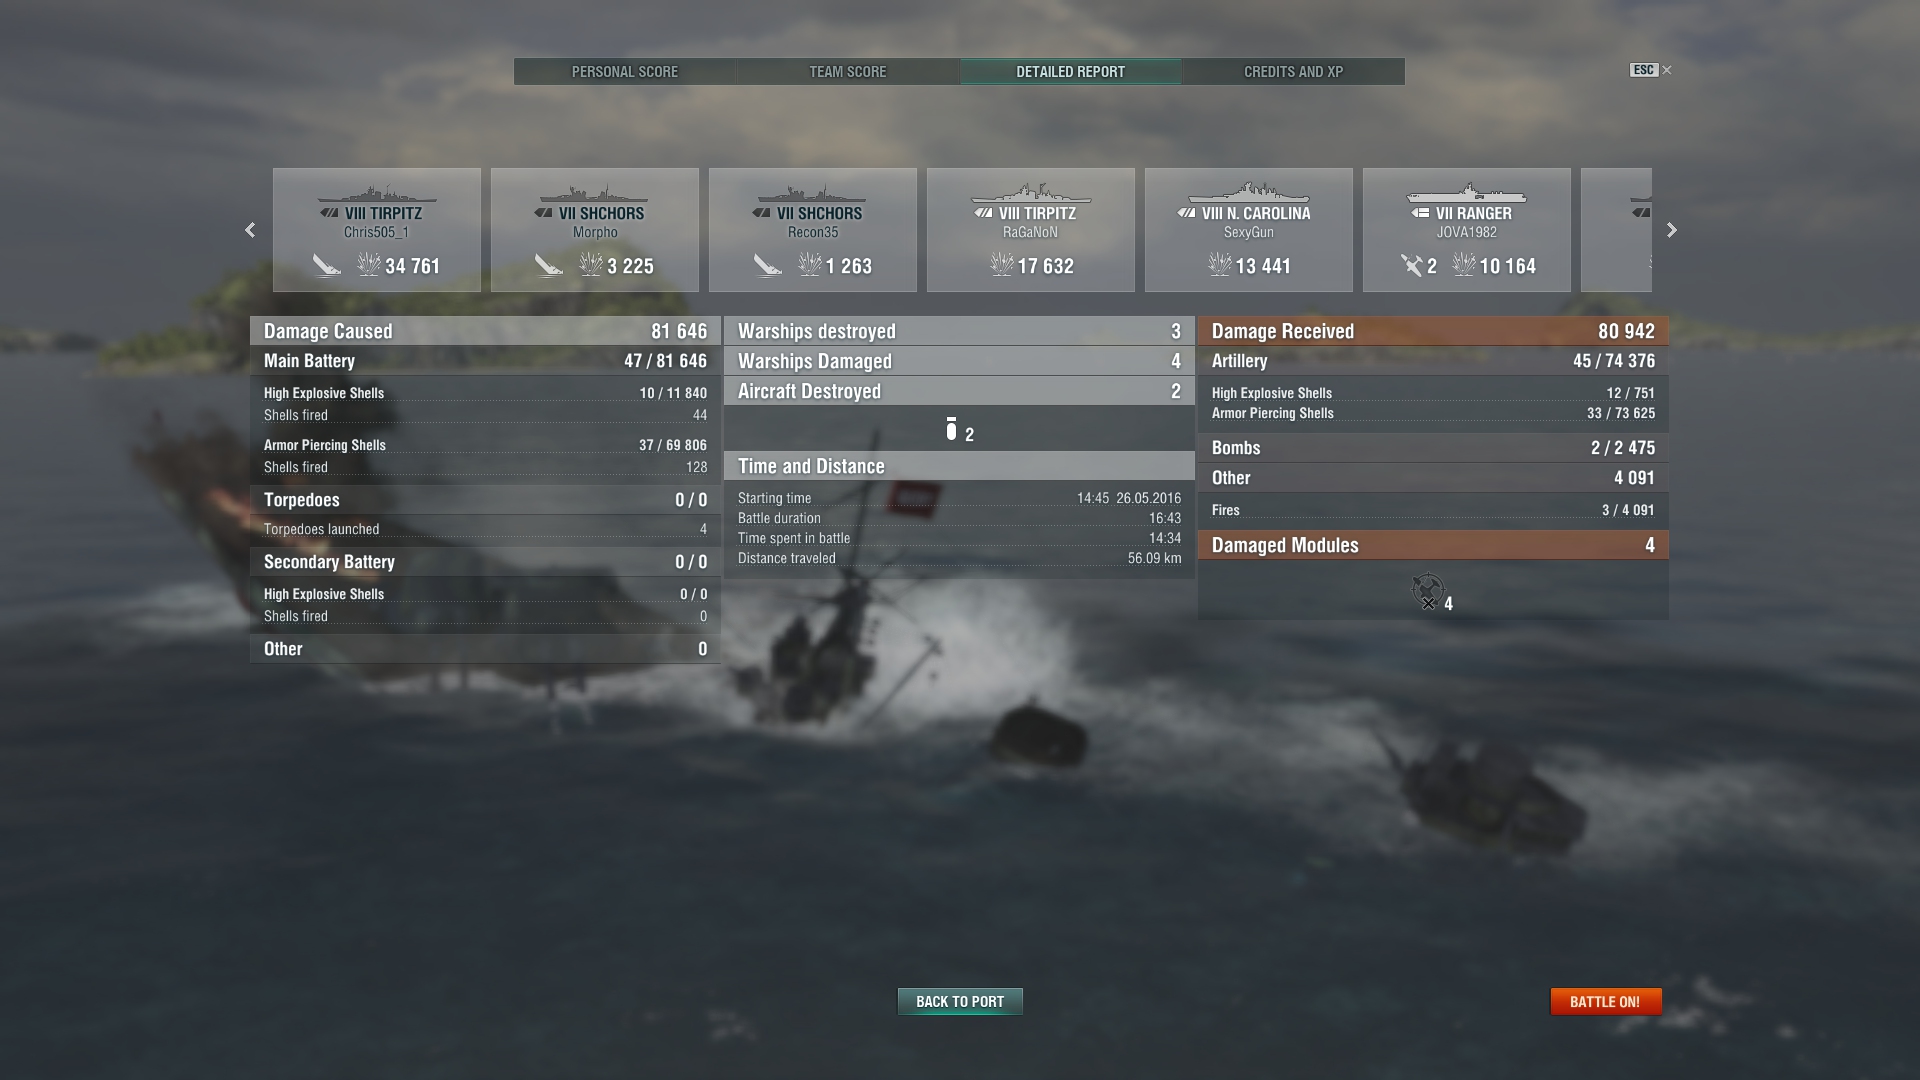
Task: Click the Back to Port button
Action: 960,1001
